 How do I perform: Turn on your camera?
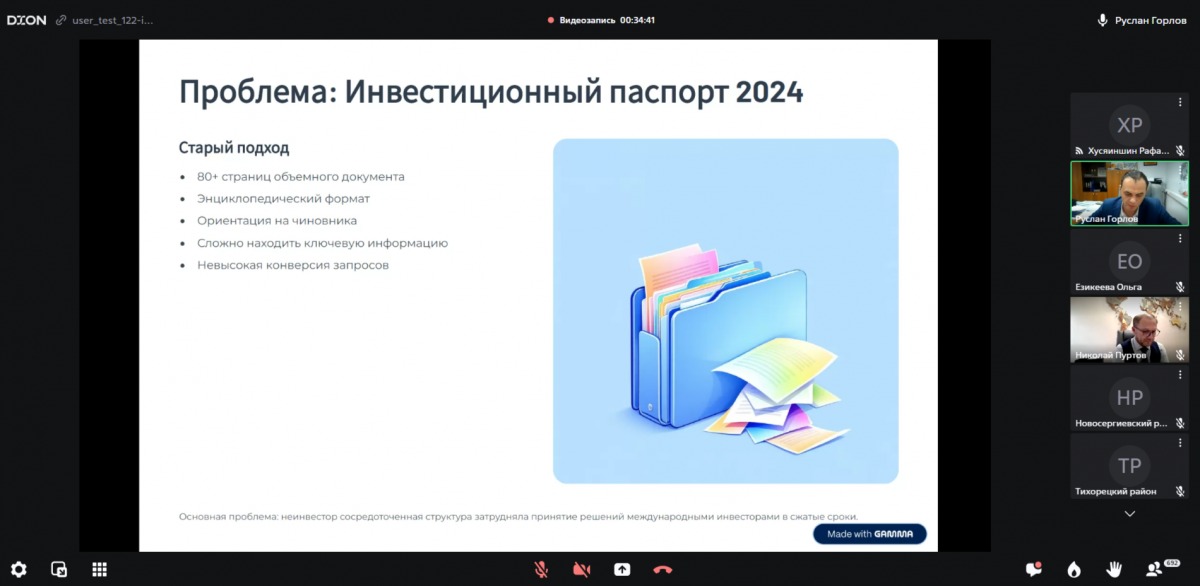tap(581, 569)
